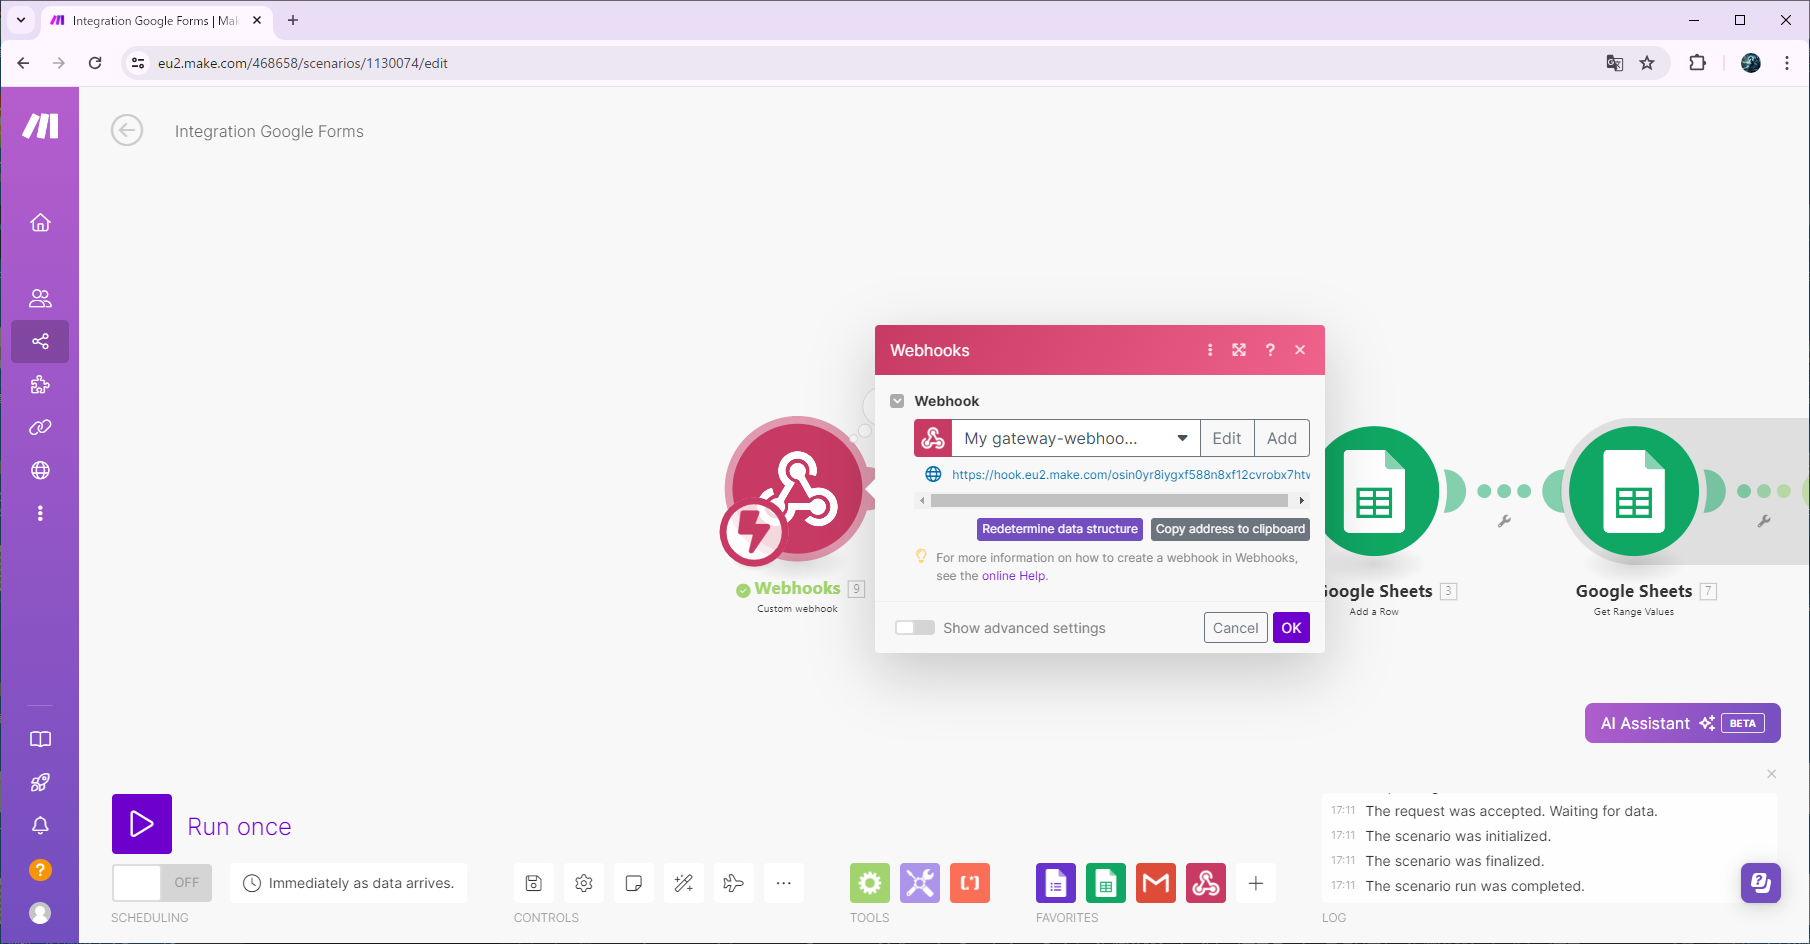Open Chrome three-dot menu
Screen dimensions: 1810x944
tap(1787, 63)
